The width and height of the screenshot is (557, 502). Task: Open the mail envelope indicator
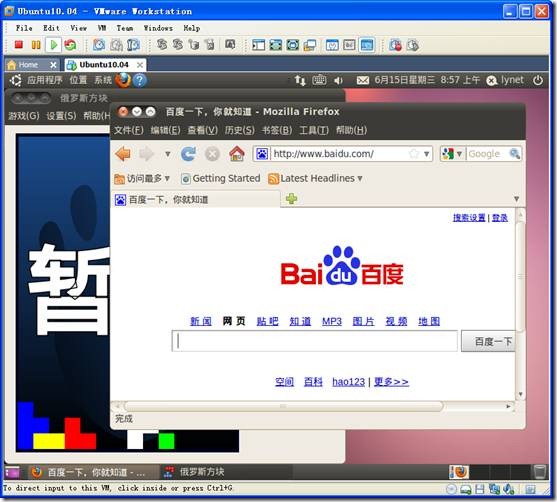tap(363, 81)
